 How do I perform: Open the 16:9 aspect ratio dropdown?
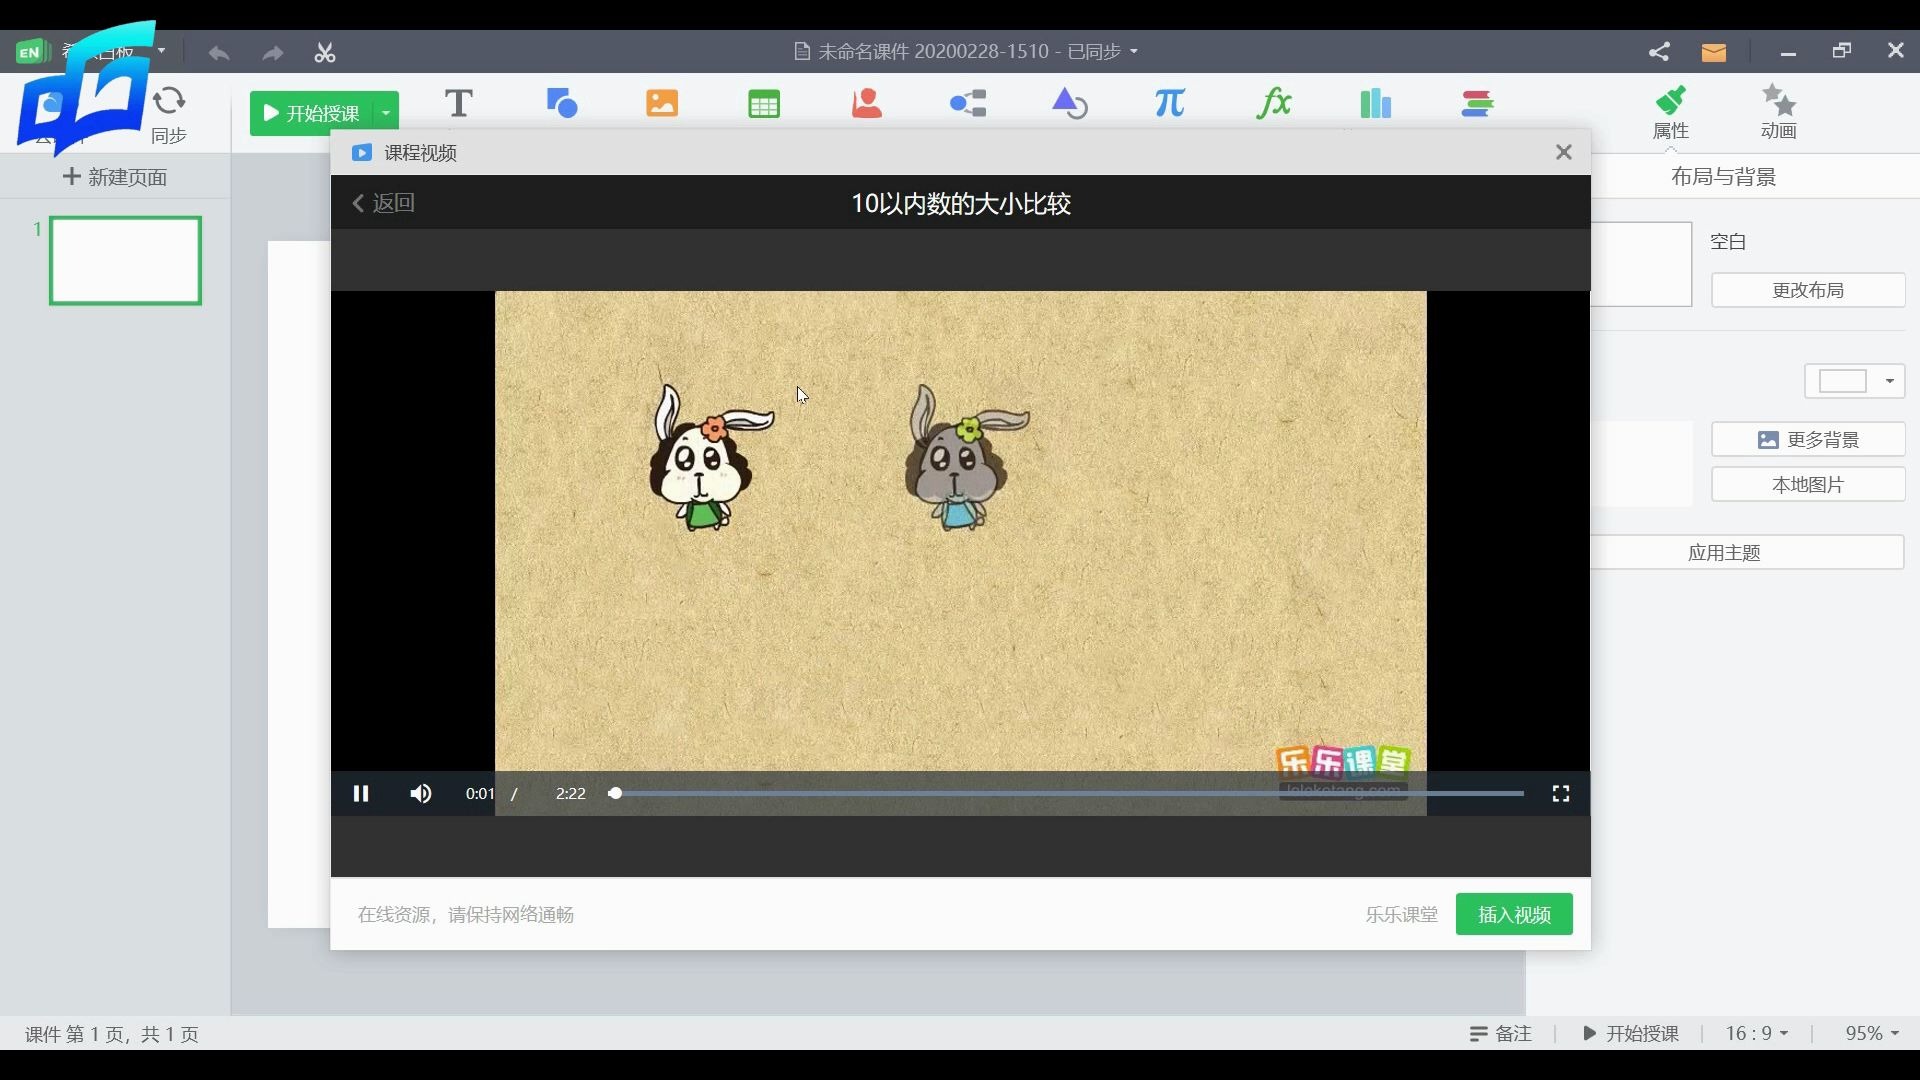[x=1756, y=1033]
